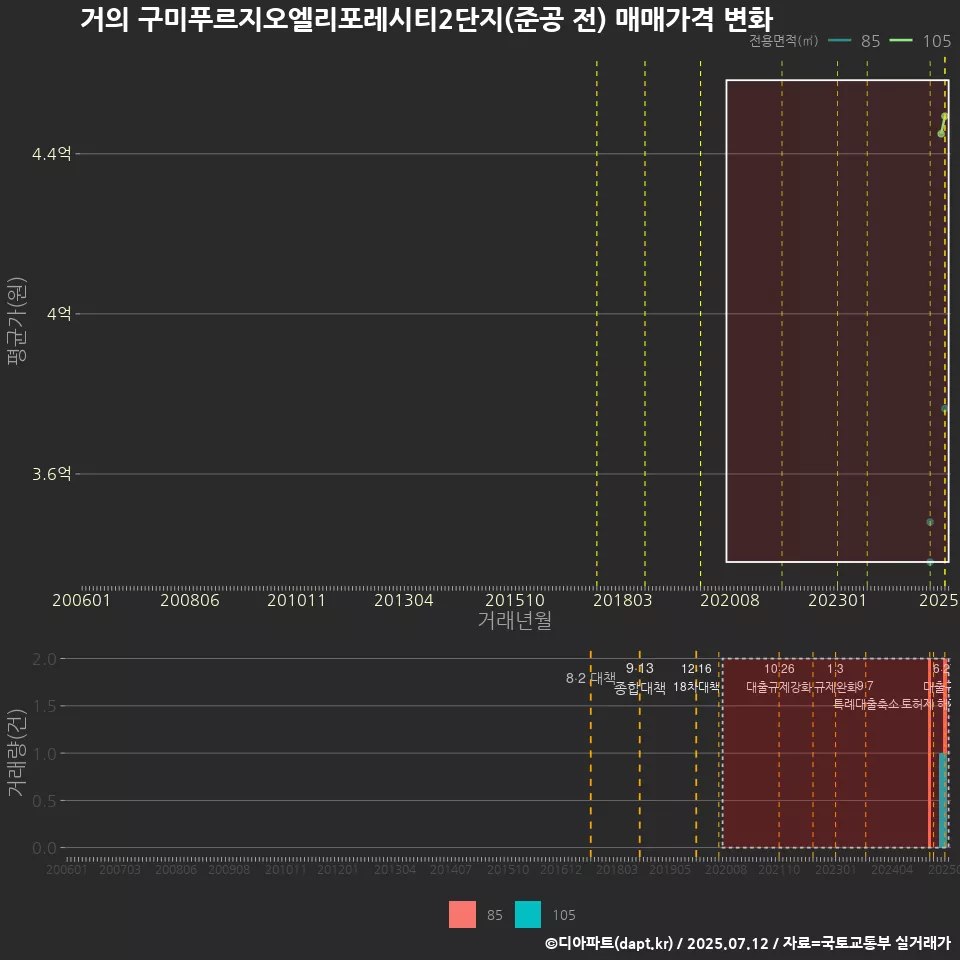Click the 1·3 annotation label
Viewport: 960px width, 960px height.
point(835,669)
